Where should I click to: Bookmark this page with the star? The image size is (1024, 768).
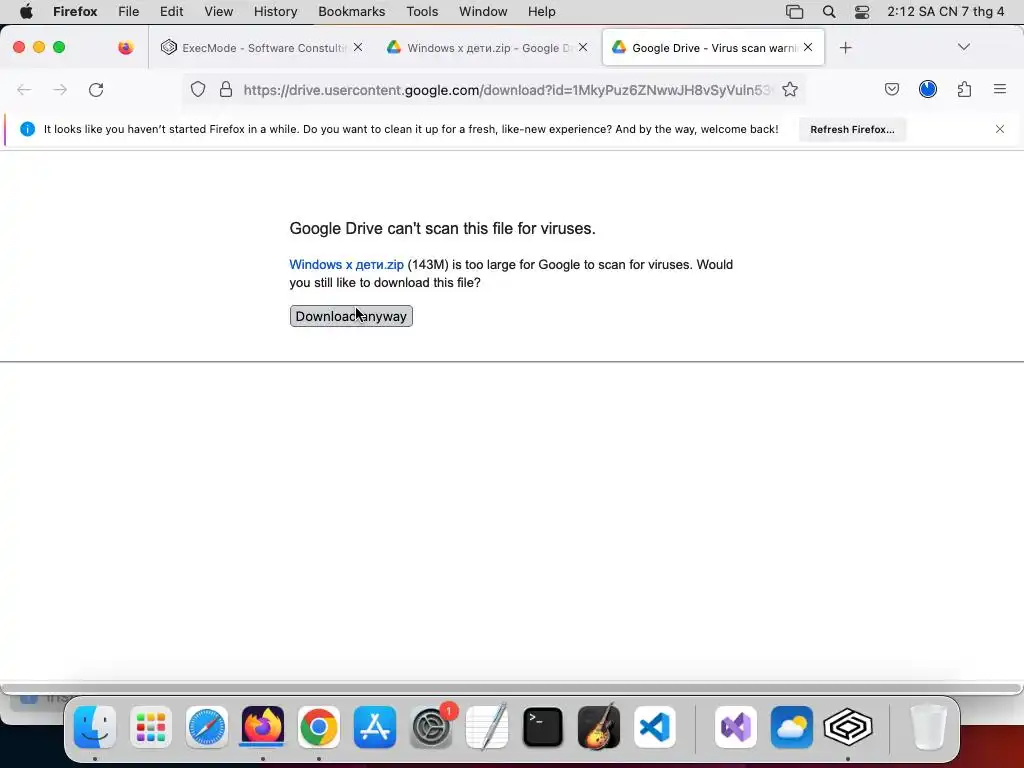point(790,89)
